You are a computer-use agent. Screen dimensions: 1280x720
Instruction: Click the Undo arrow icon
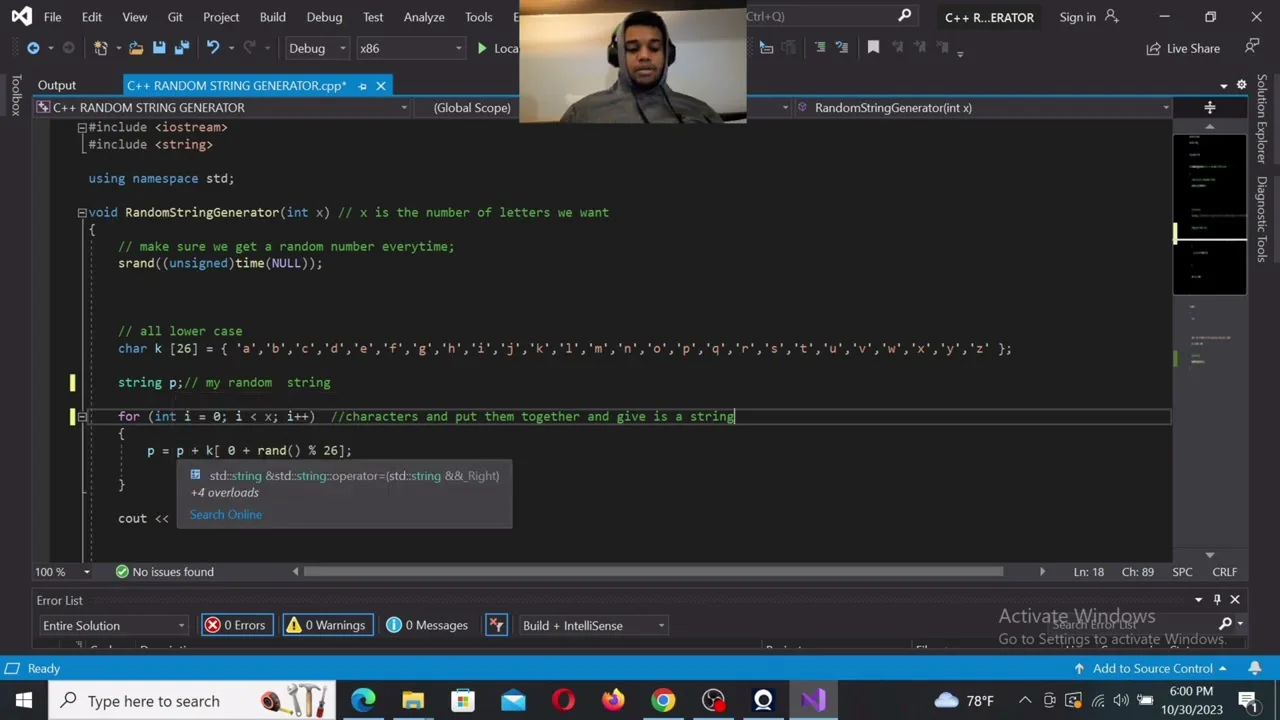click(x=212, y=48)
